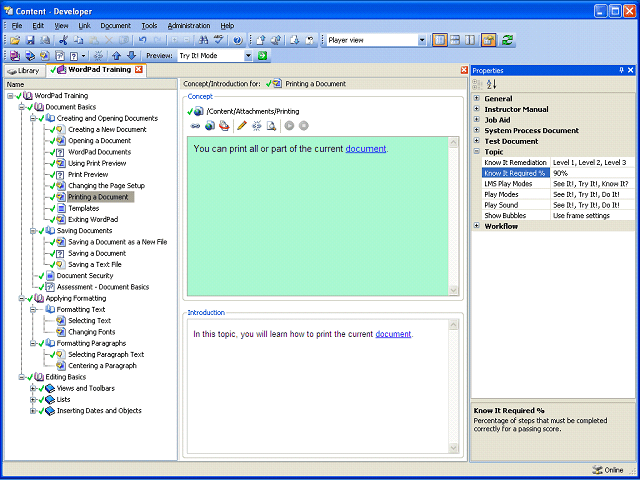640x480 pixels.
Task: Click the Print icon next to Save
Action: pyautogui.click(x=45, y=40)
